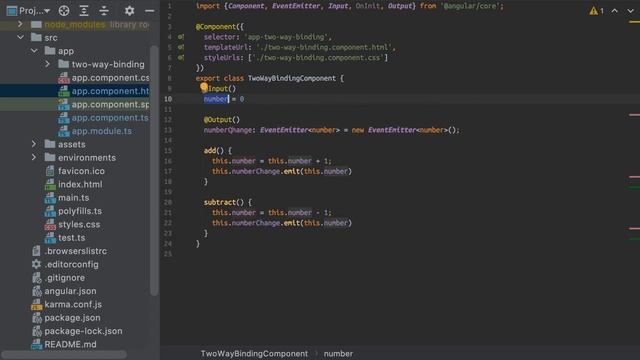
Task: Click the .editorconfig gear icon
Action: coord(37,264)
